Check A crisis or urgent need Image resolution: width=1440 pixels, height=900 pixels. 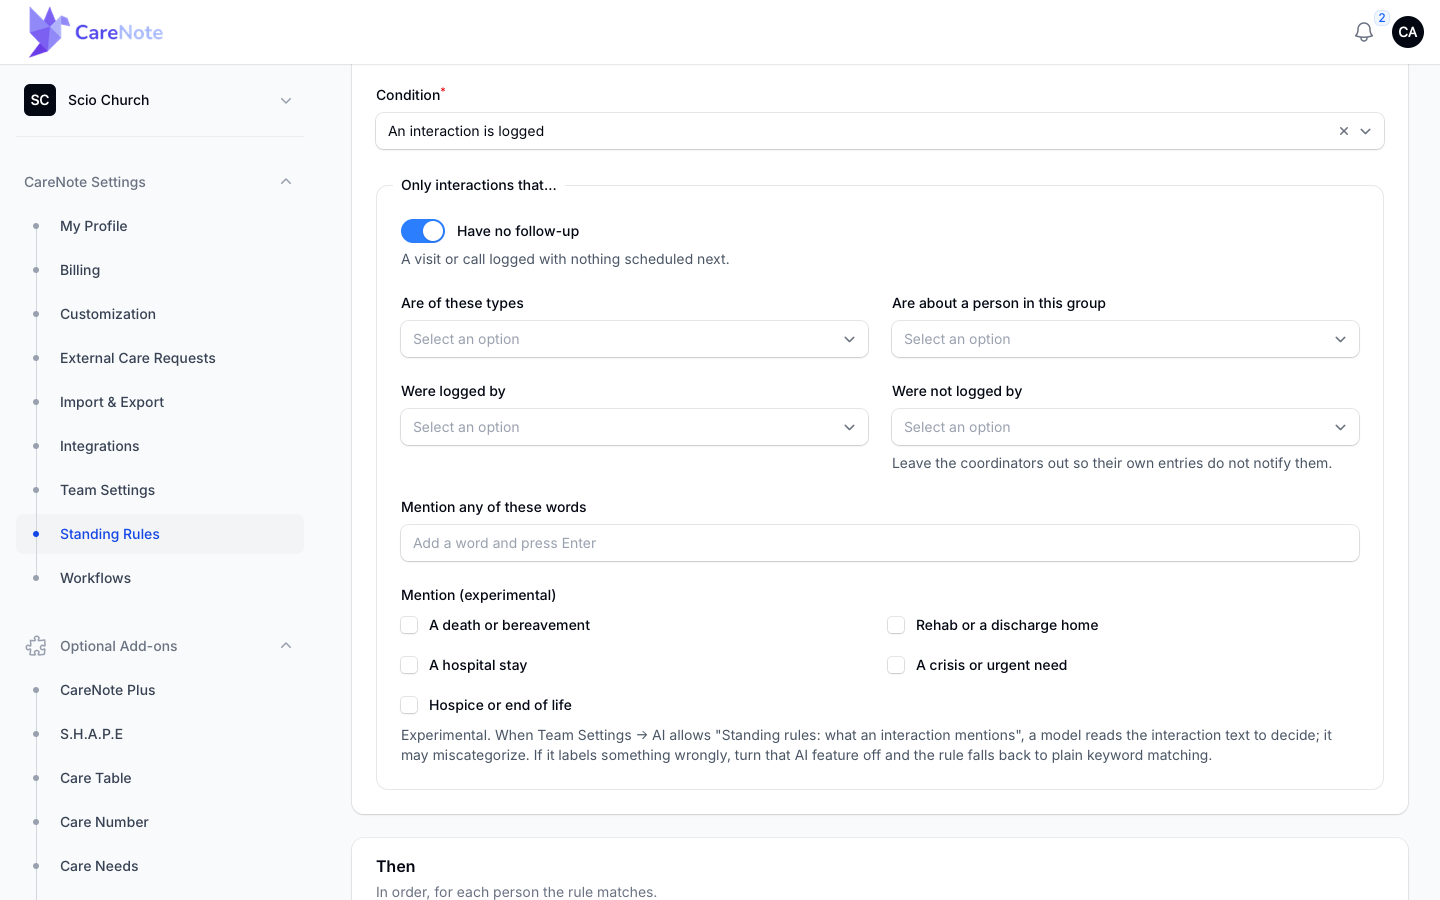tap(896, 665)
